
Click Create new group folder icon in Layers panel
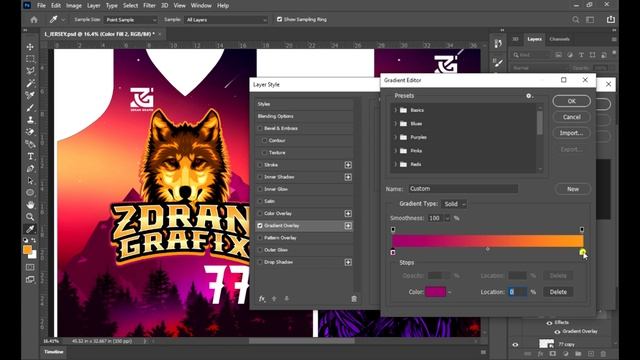pyautogui.click(x=578, y=353)
